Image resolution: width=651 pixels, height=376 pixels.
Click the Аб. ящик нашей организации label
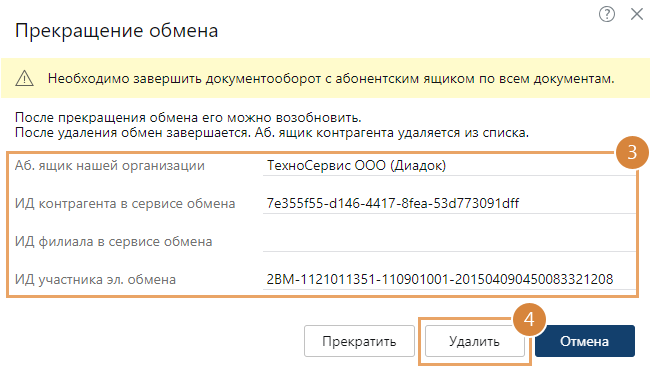(110, 166)
